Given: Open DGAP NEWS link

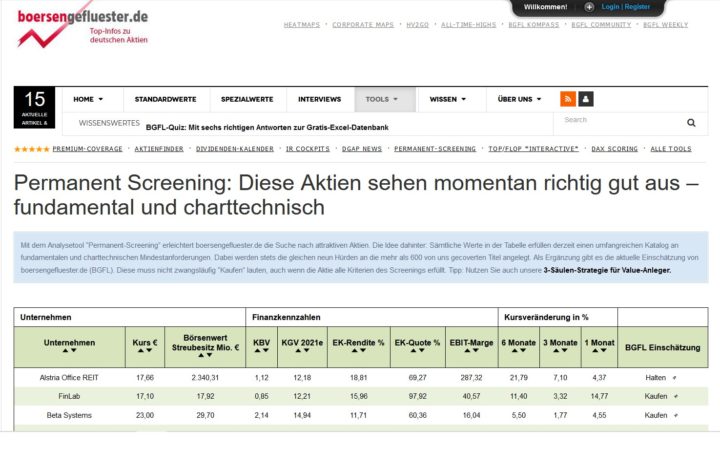Looking at the screenshot, I should (x=362, y=149).
